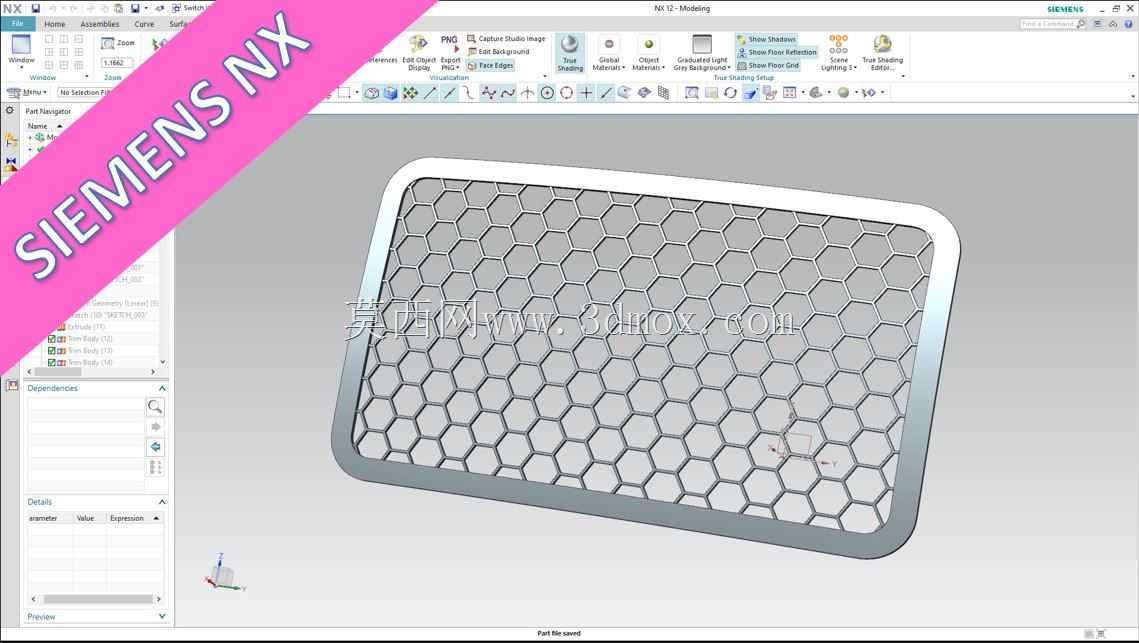Toggle Face Edges display
The height and width of the screenshot is (643, 1139).
(x=490, y=65)
